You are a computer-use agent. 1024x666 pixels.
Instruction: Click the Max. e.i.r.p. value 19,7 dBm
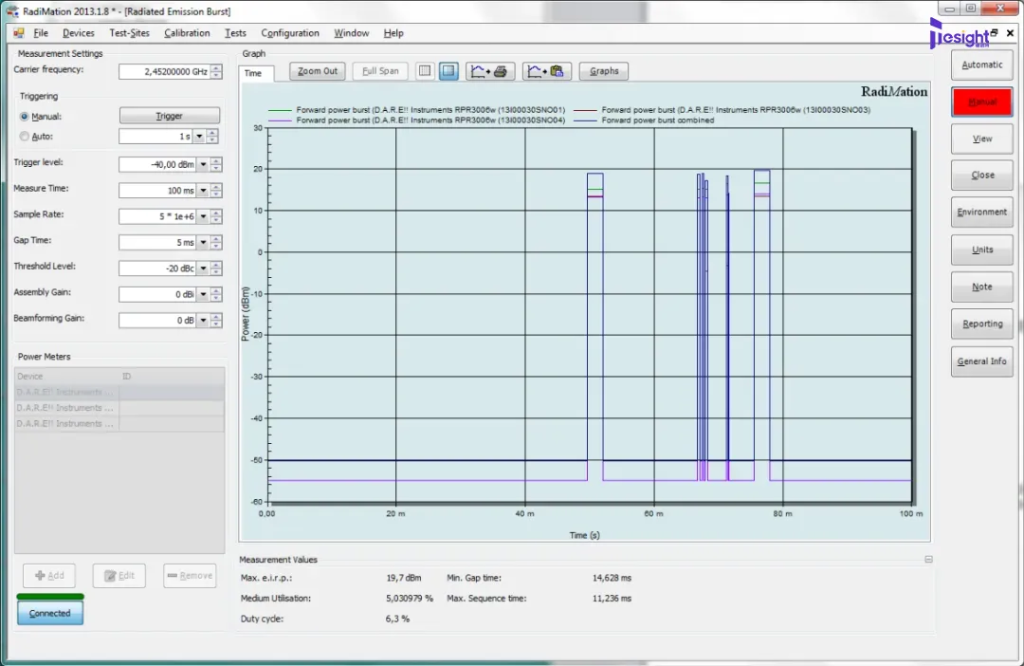(x=404, y=578)
